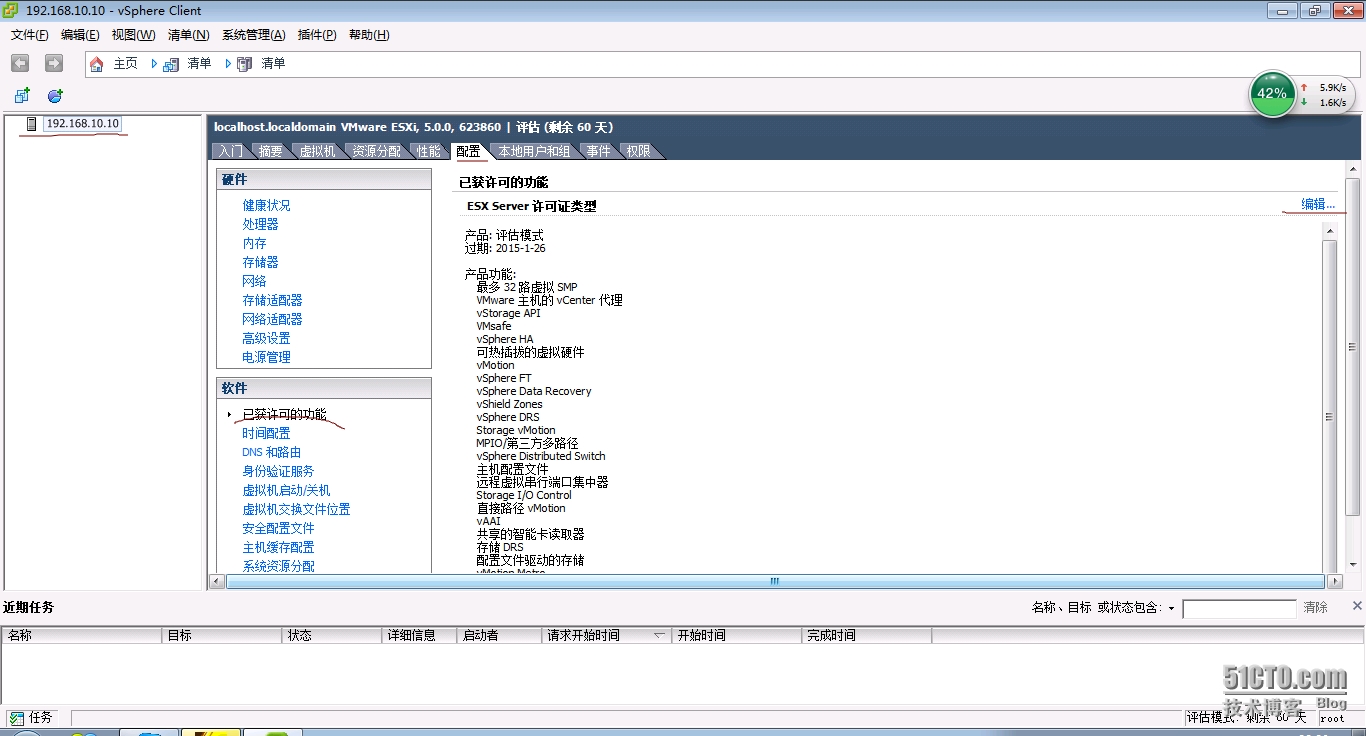The image size is (1366, 736).
Task: Open 时间配置 link
Action: (x=266, y=433)
